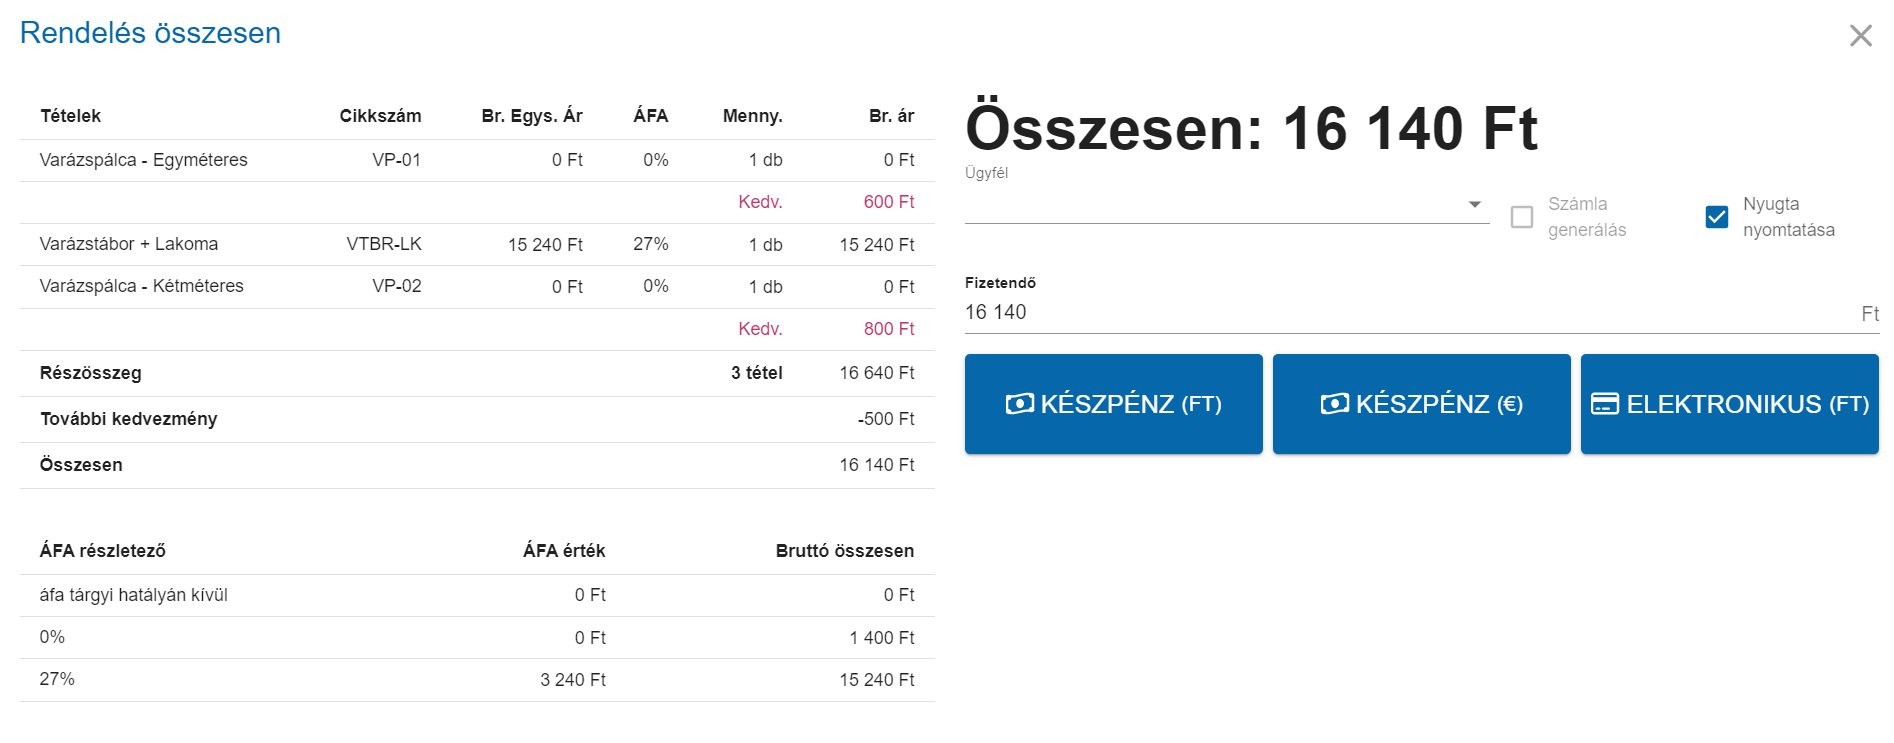Select the Varázspálca - Kétméteres row
Image resolution: width=1894 pixels, height=743 pixels.
[x=477, y=287]
